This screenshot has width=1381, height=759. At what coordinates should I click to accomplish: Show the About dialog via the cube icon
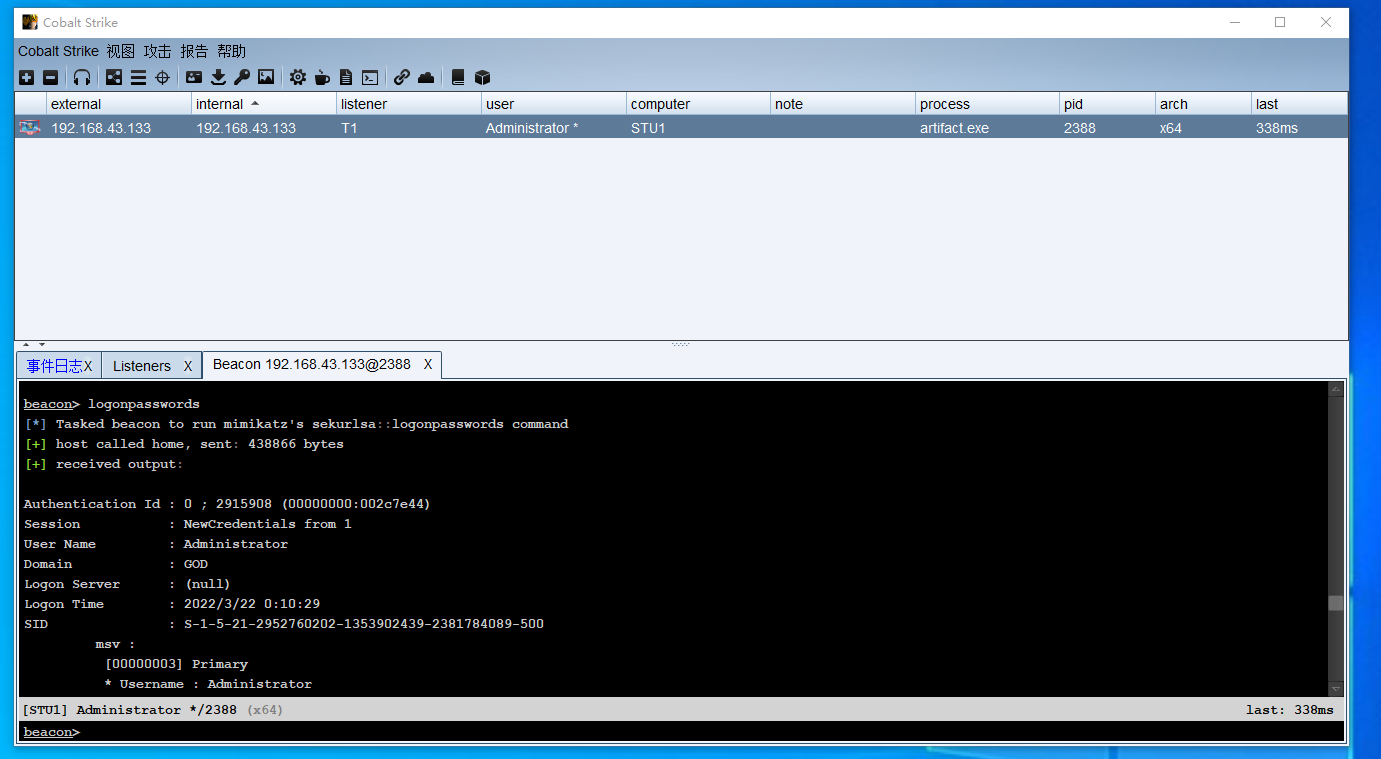(482, 77)
